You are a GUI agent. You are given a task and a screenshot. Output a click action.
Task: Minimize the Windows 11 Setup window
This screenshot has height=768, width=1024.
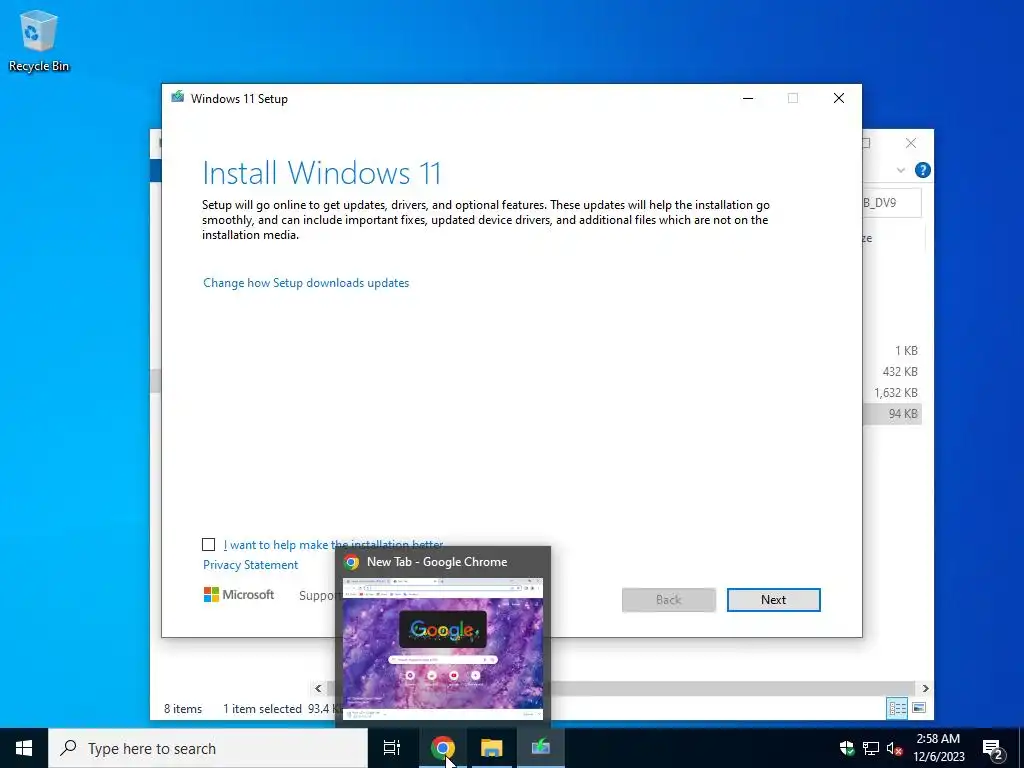click(x=748, y=99)
